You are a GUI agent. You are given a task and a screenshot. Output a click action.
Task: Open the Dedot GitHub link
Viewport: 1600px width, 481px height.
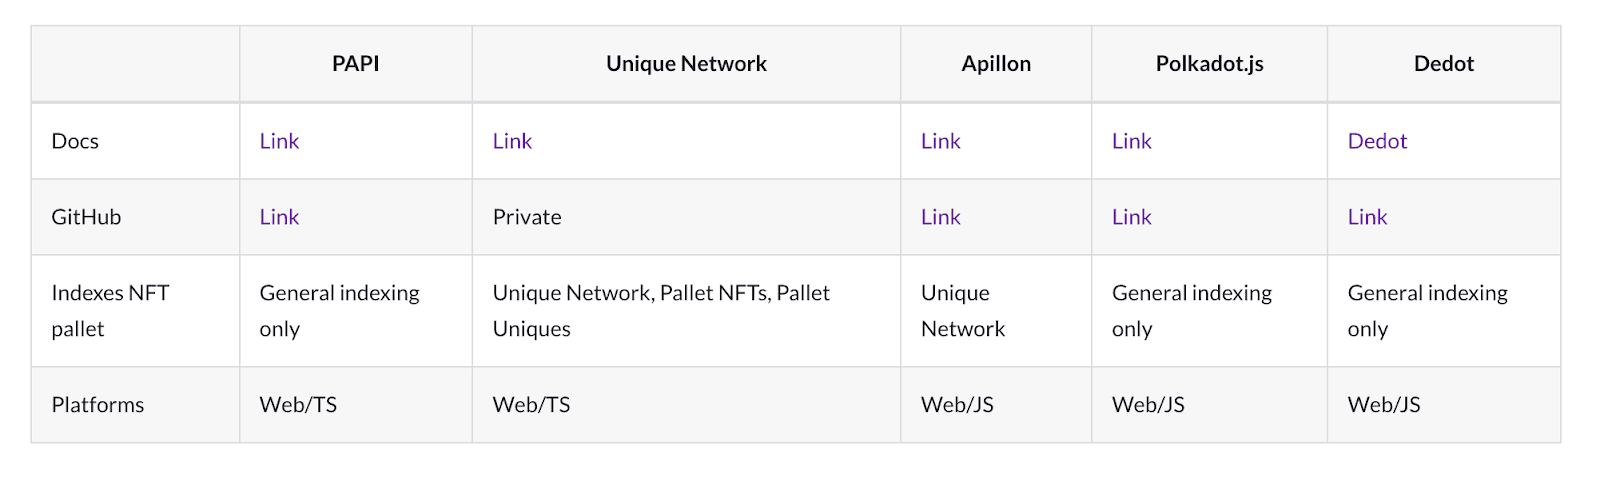pyautogui.click(x=1367, y=217)
